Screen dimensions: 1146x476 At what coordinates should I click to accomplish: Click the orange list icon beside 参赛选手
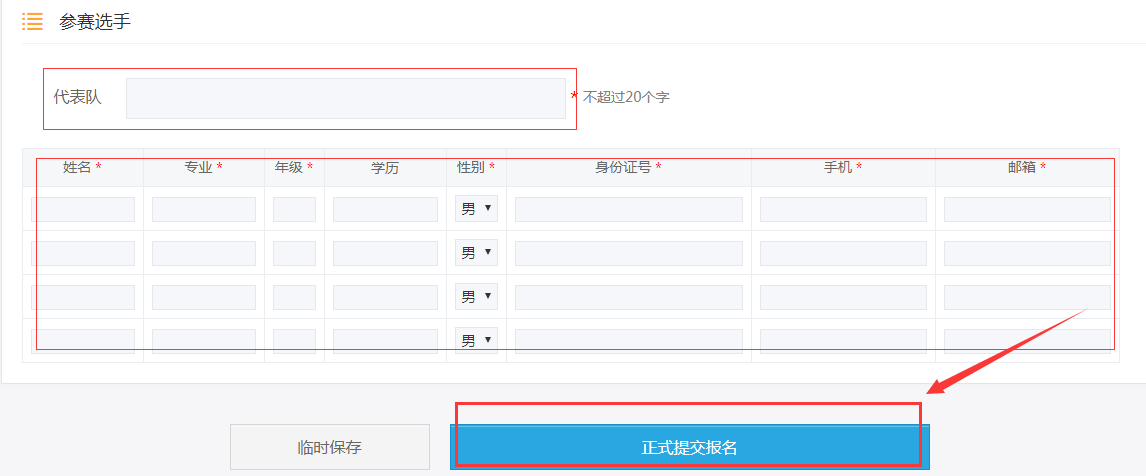pyautogui.click(x=32, y=21)
